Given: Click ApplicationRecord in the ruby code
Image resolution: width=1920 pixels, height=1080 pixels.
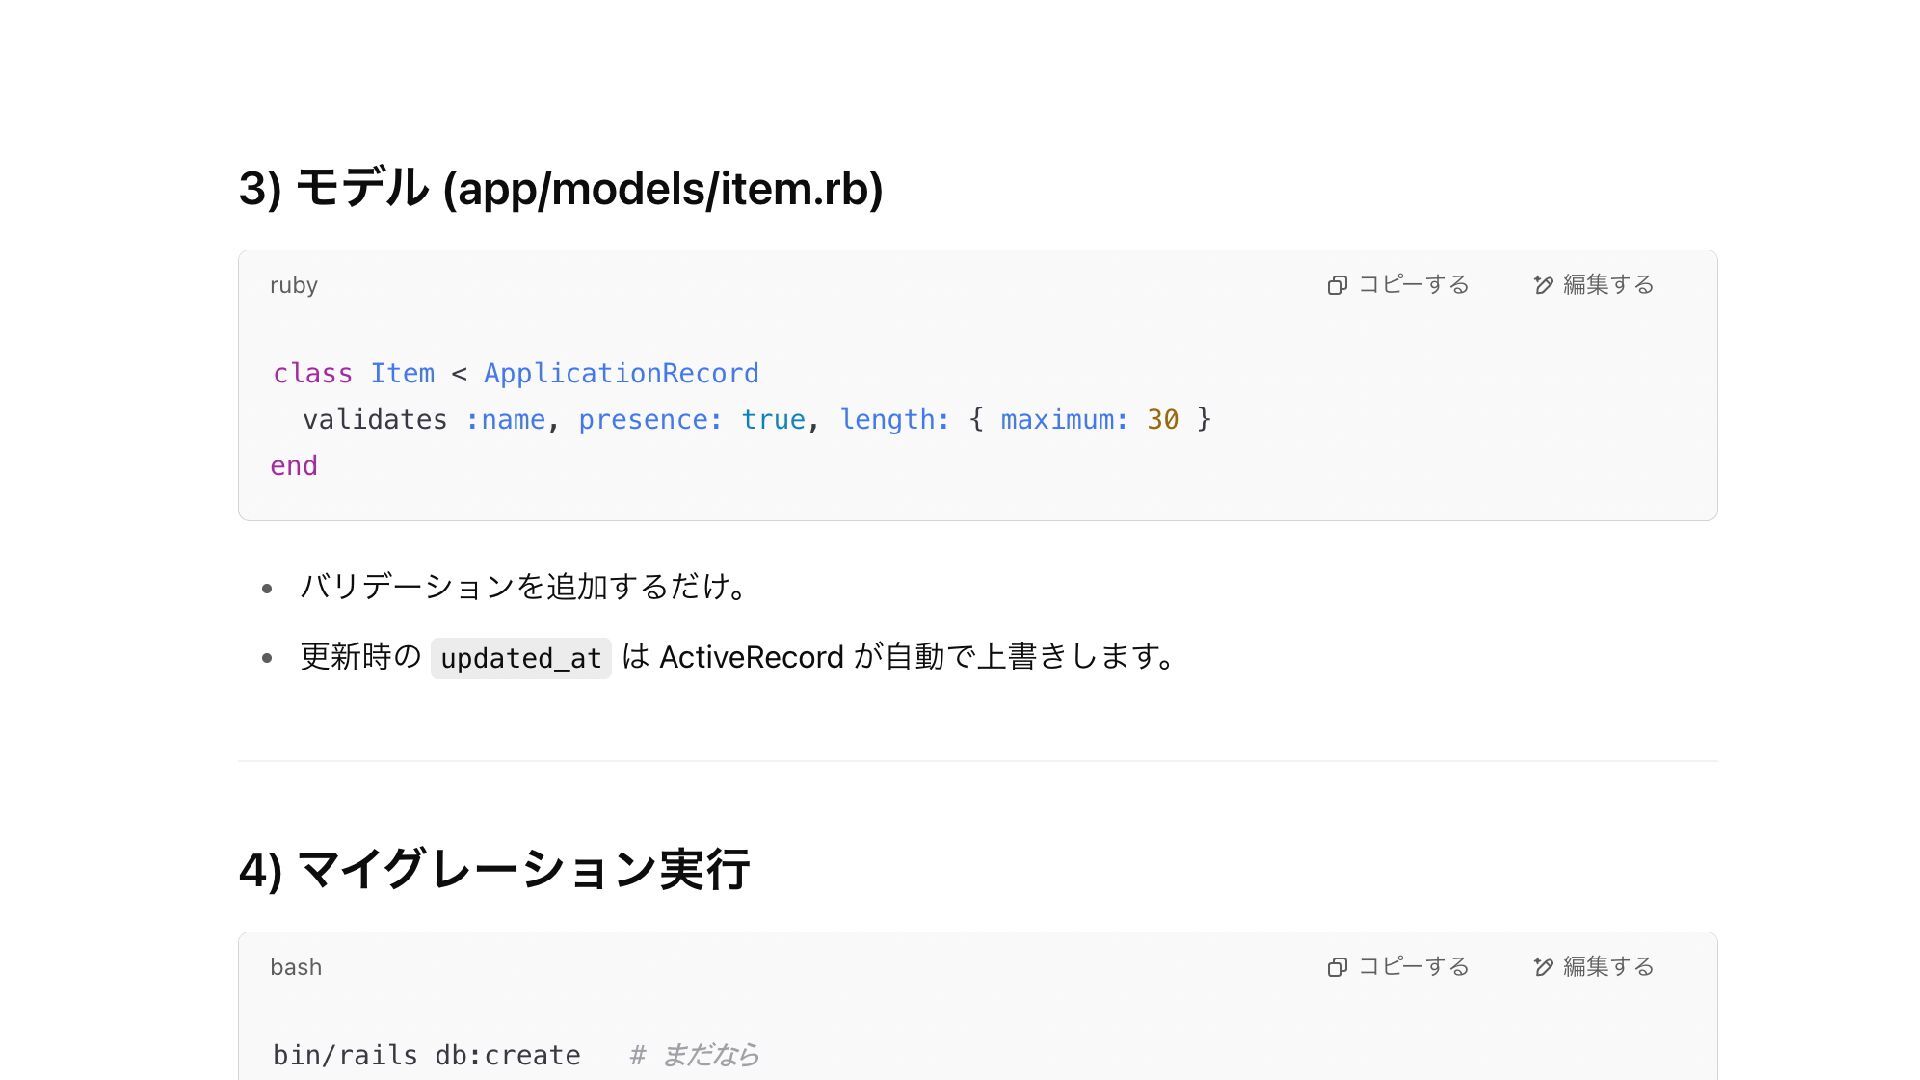Looking at the screenshot, I should coord(621,373).
